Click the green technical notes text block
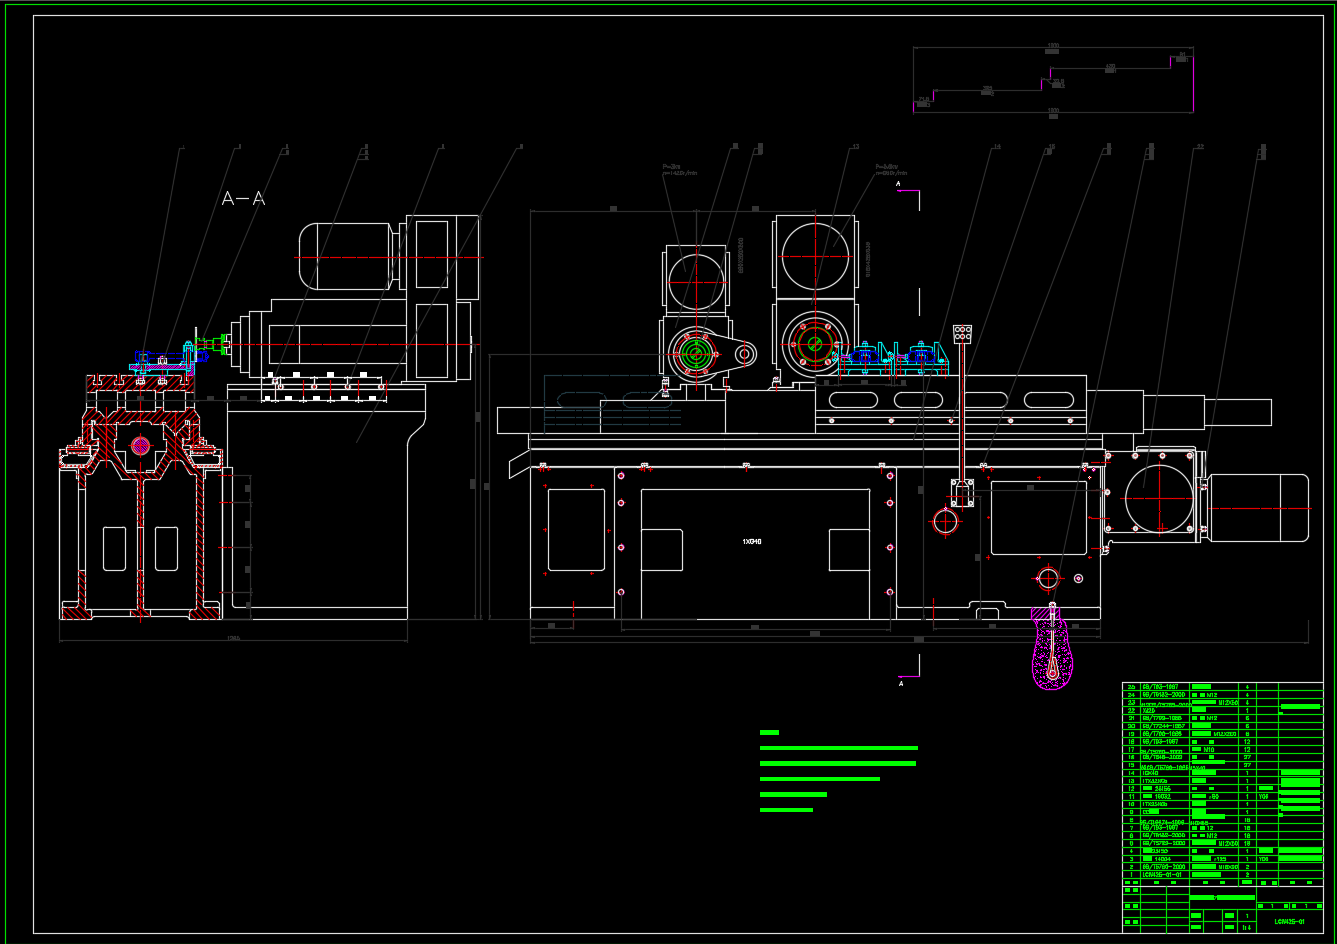Viewport: 1337px width, 944px height. point(837,771)
